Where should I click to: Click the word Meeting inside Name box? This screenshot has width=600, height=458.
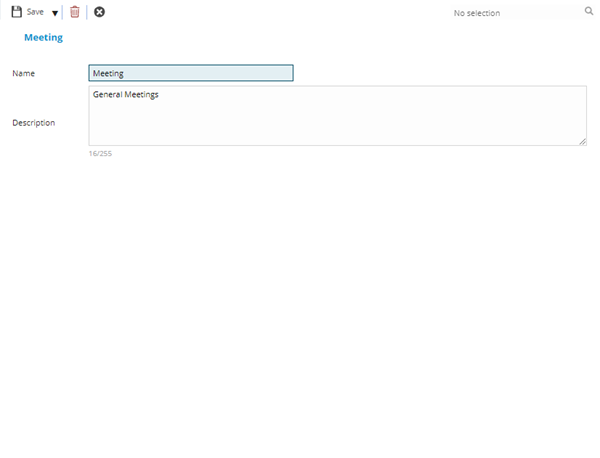pyautogui.click(x=107, y=73)
